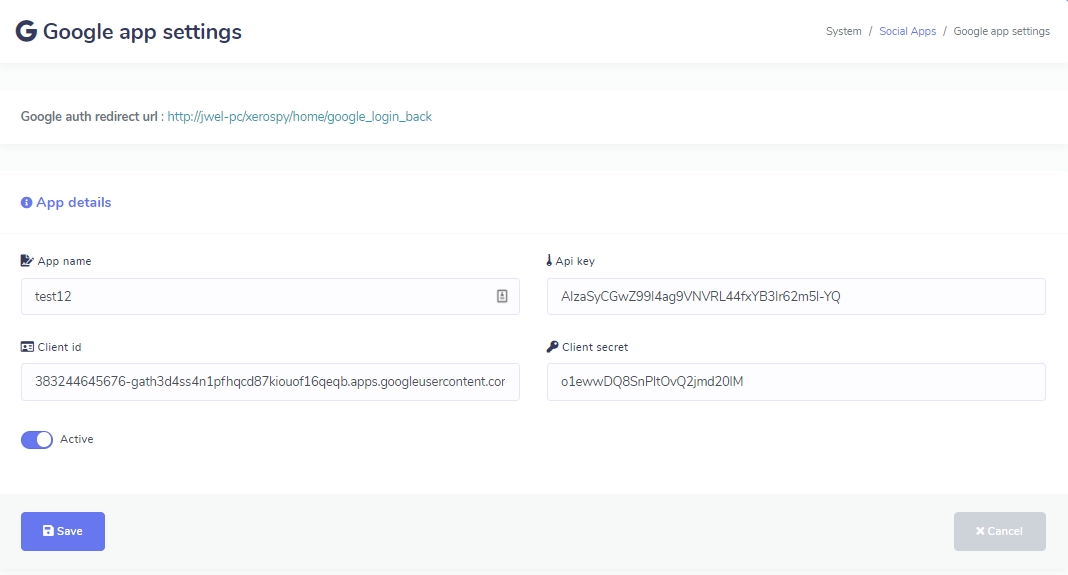The image size is (1068, 575).
Task: Toggle the Active switch off
Action: [37, 440]
